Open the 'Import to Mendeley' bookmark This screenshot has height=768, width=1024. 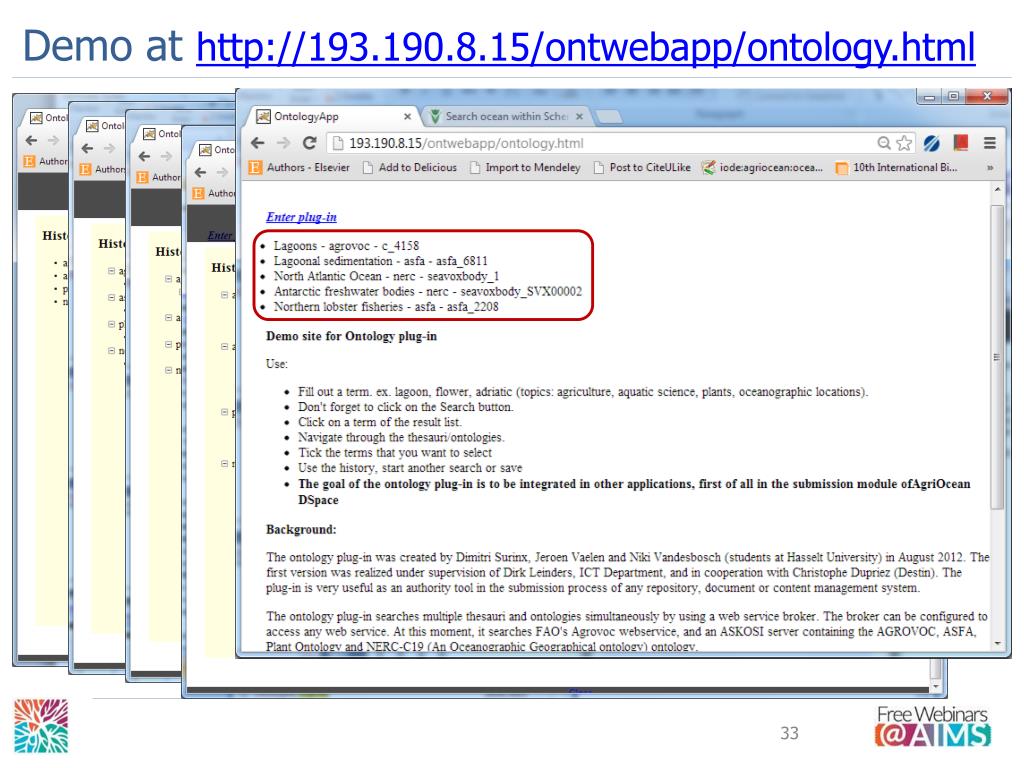click(525, 168)
